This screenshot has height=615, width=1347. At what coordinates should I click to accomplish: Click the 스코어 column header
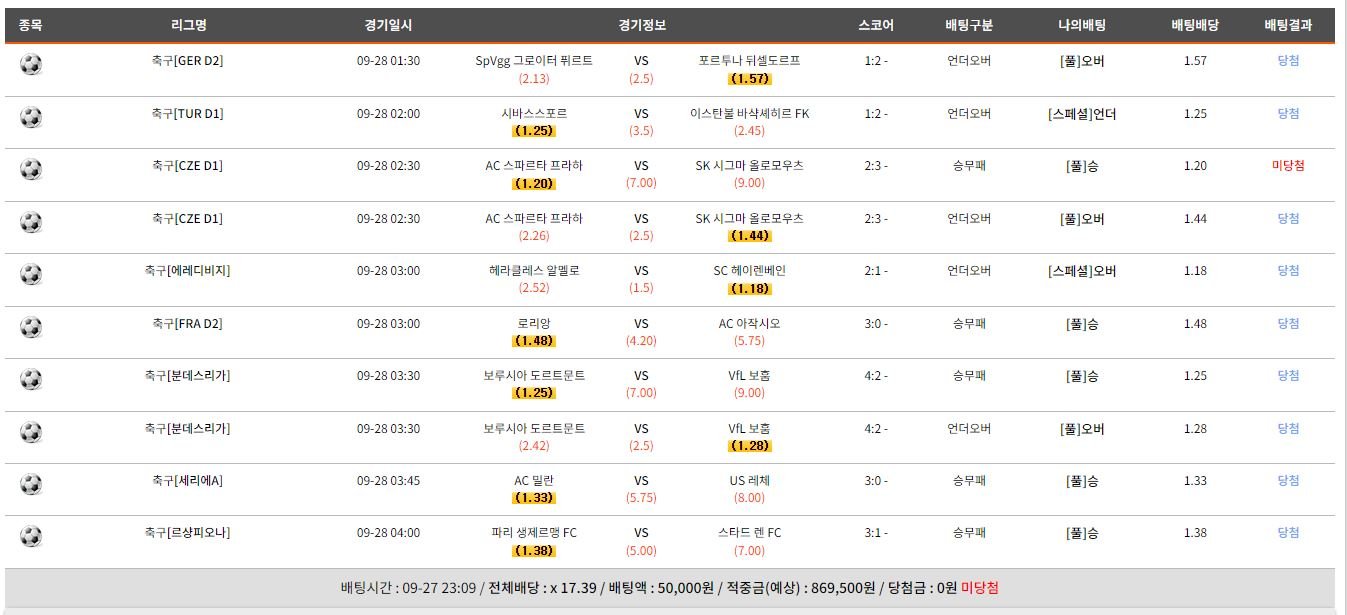click(876, 26)
